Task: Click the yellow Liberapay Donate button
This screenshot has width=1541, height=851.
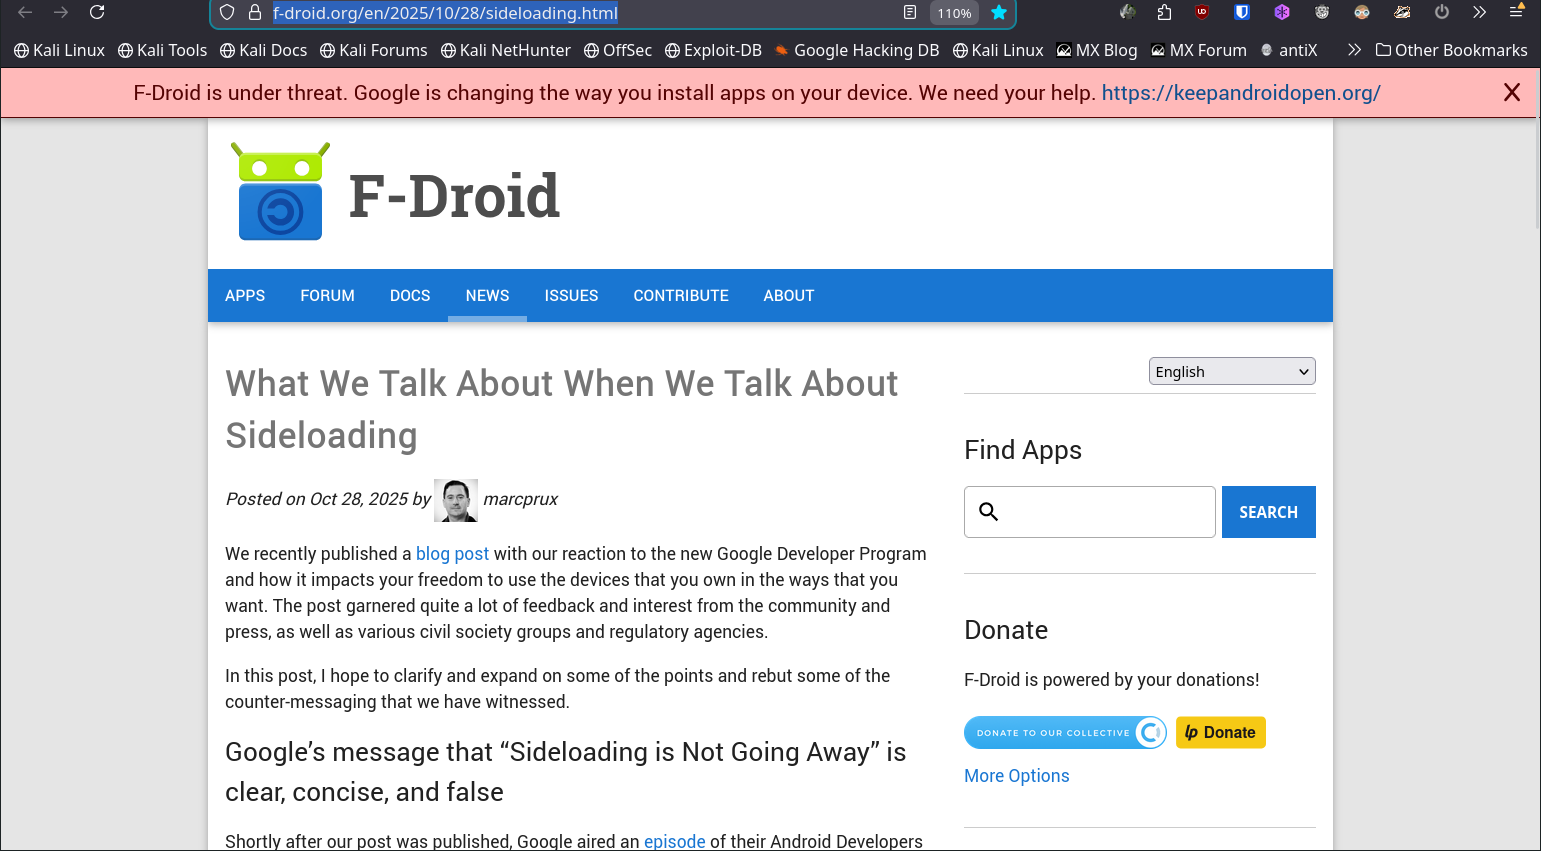Action: click(1220, 733)
